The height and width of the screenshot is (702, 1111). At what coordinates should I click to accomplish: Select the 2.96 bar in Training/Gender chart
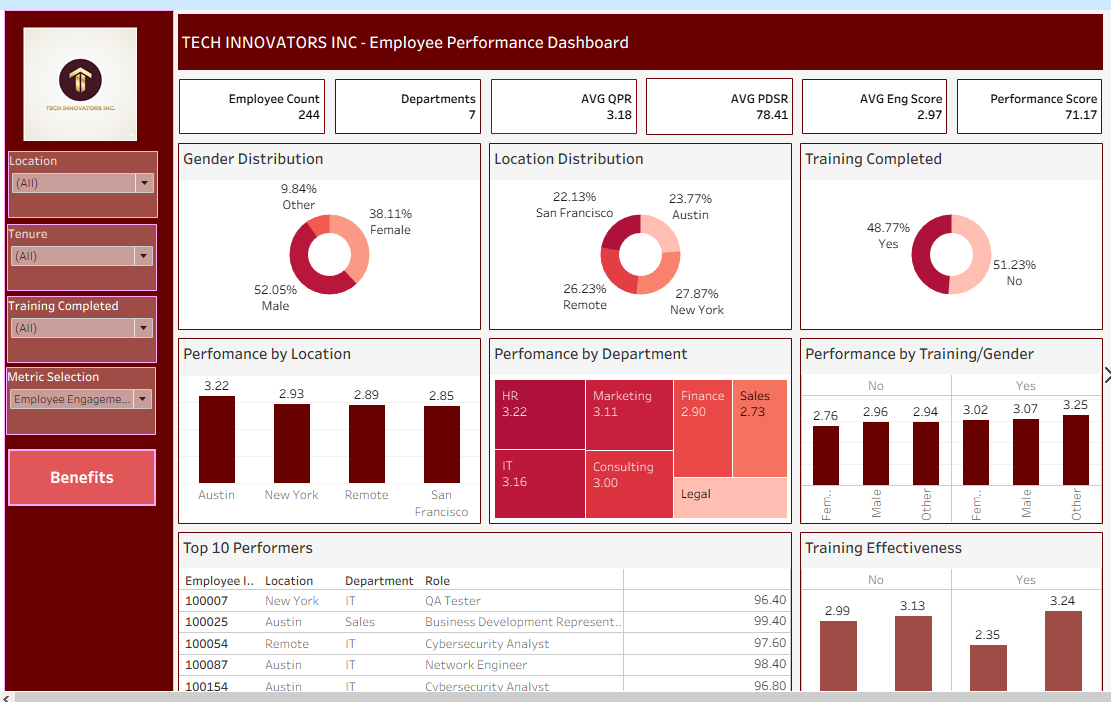coord(876,453)
